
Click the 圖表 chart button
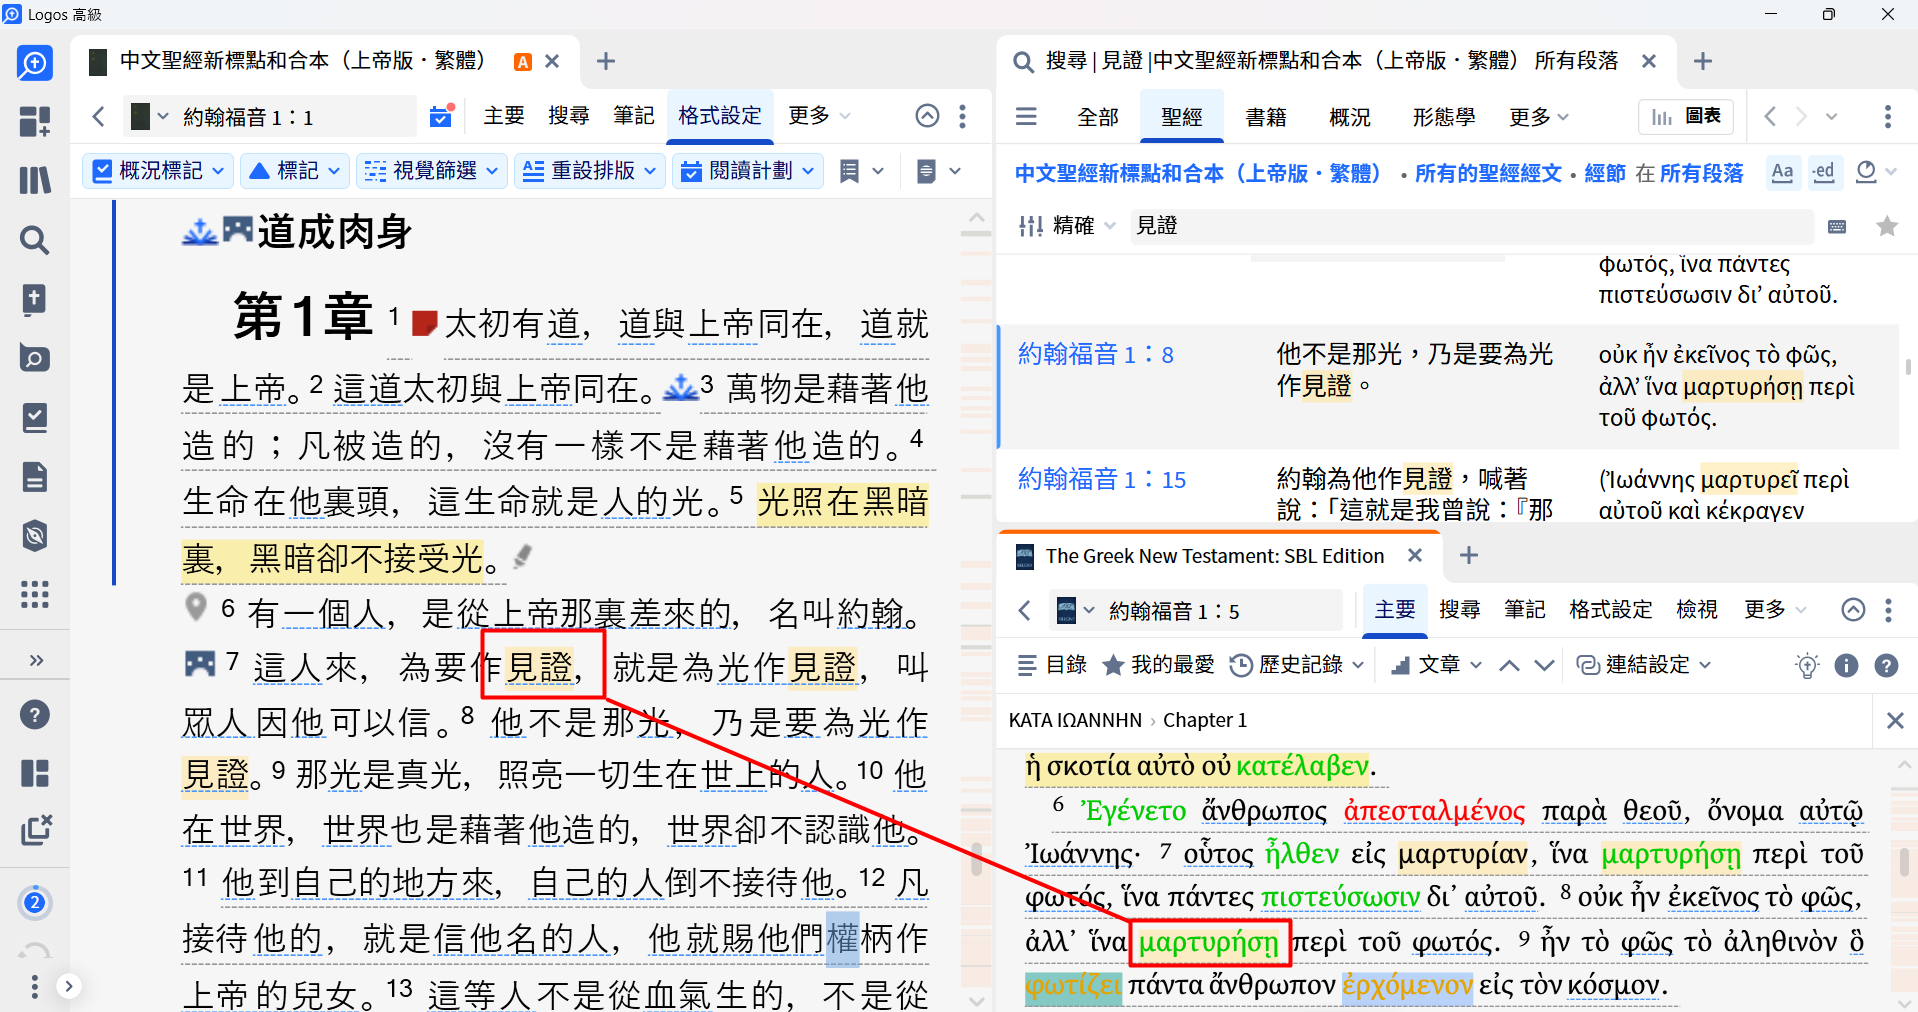pyautogui.click(x=1686, y=116)
